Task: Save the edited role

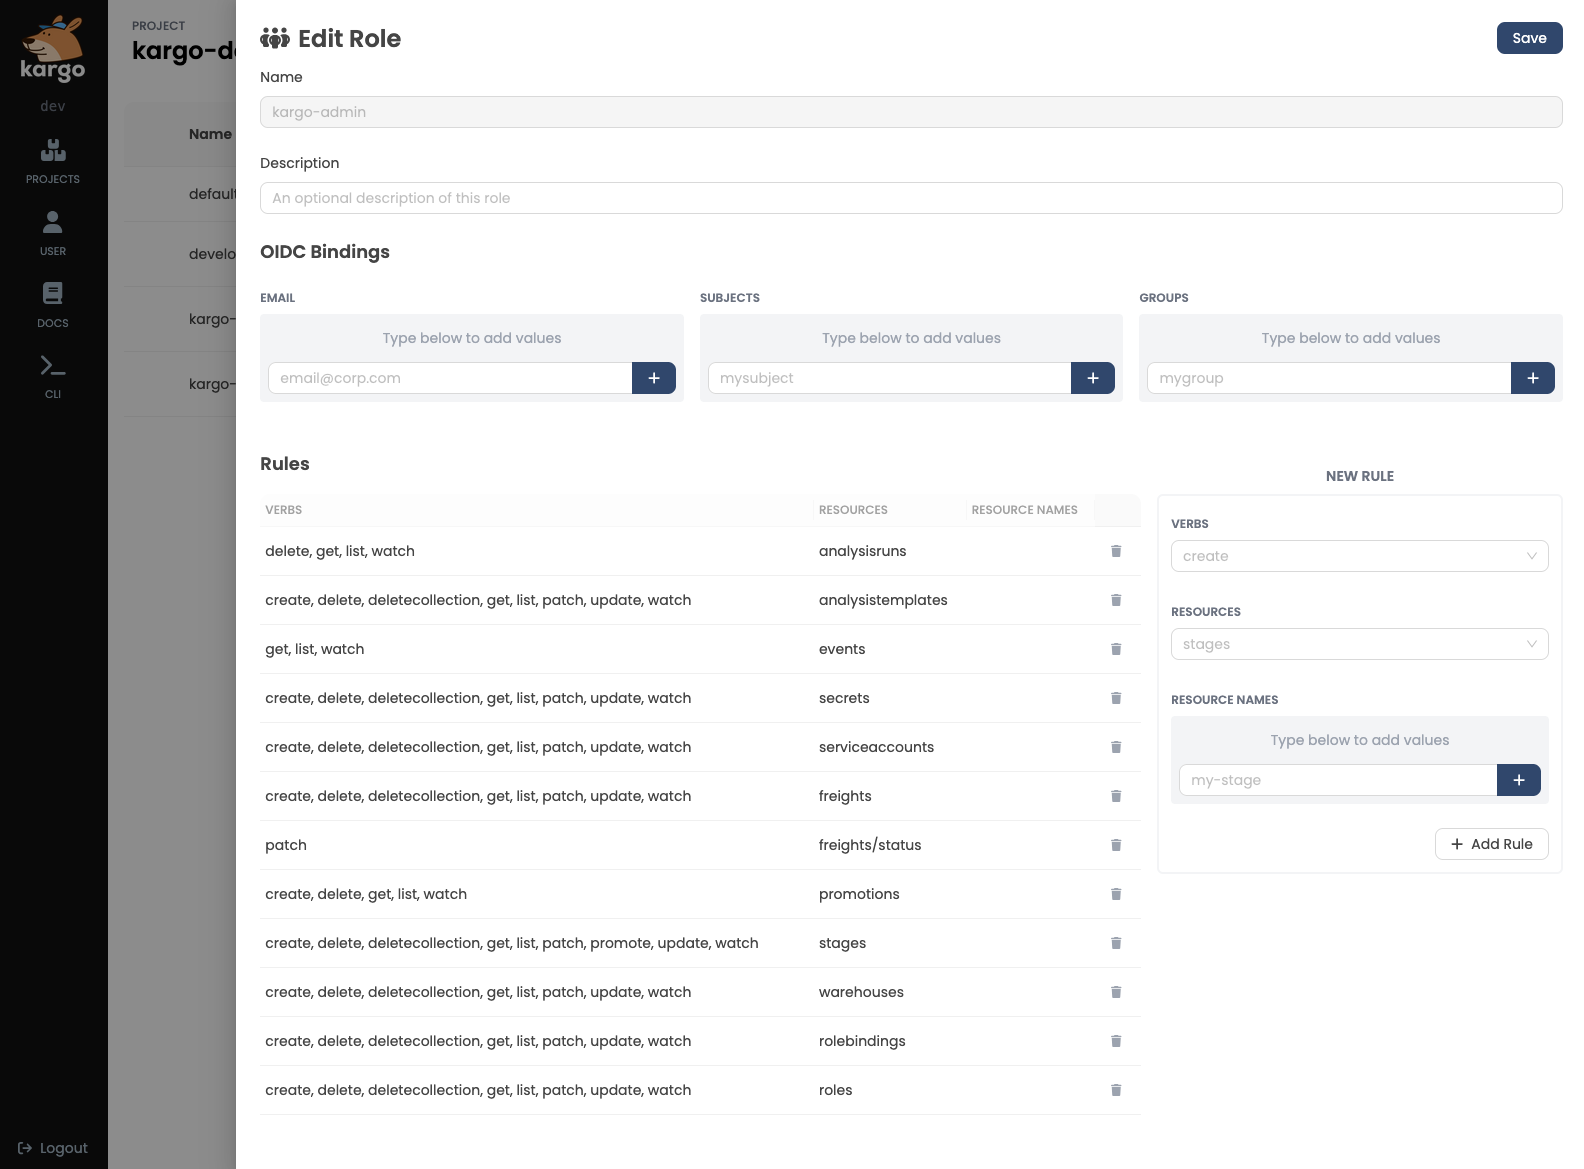Action: pos(1529,38)
